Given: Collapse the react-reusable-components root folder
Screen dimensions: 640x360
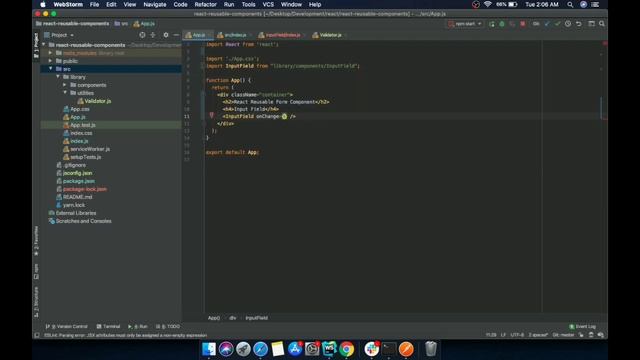Looking at the screenshot, I should click(44, 45).
